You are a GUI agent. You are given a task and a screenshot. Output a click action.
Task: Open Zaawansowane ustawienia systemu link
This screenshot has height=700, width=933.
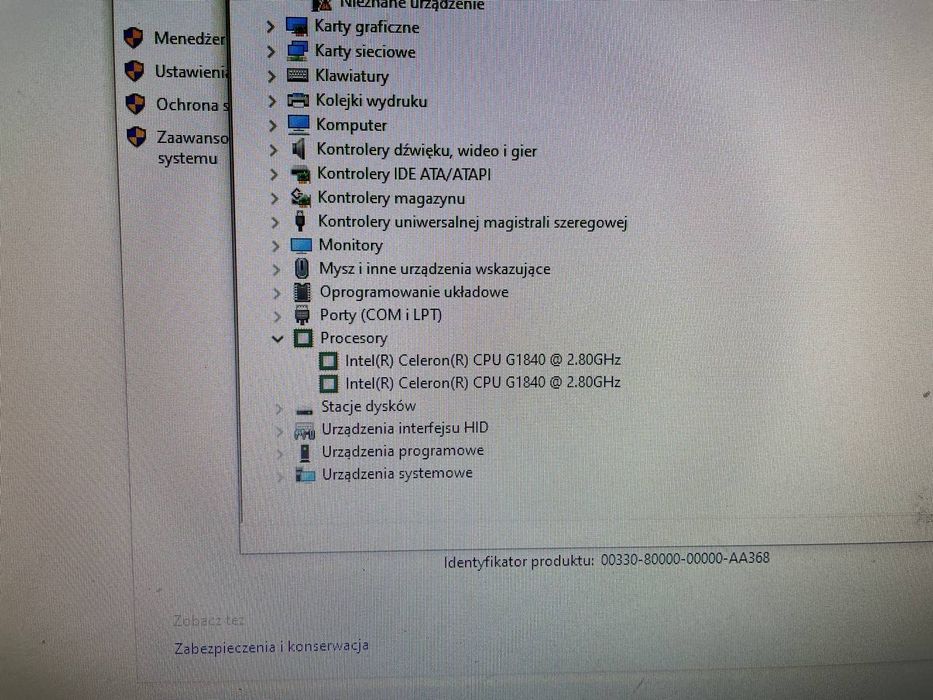192,148
